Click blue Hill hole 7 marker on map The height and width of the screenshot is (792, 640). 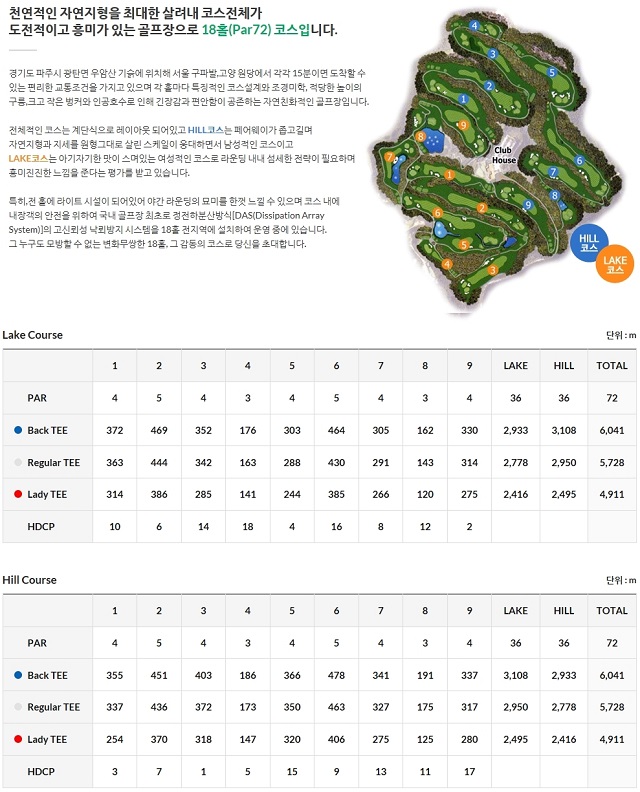point(553,172)
